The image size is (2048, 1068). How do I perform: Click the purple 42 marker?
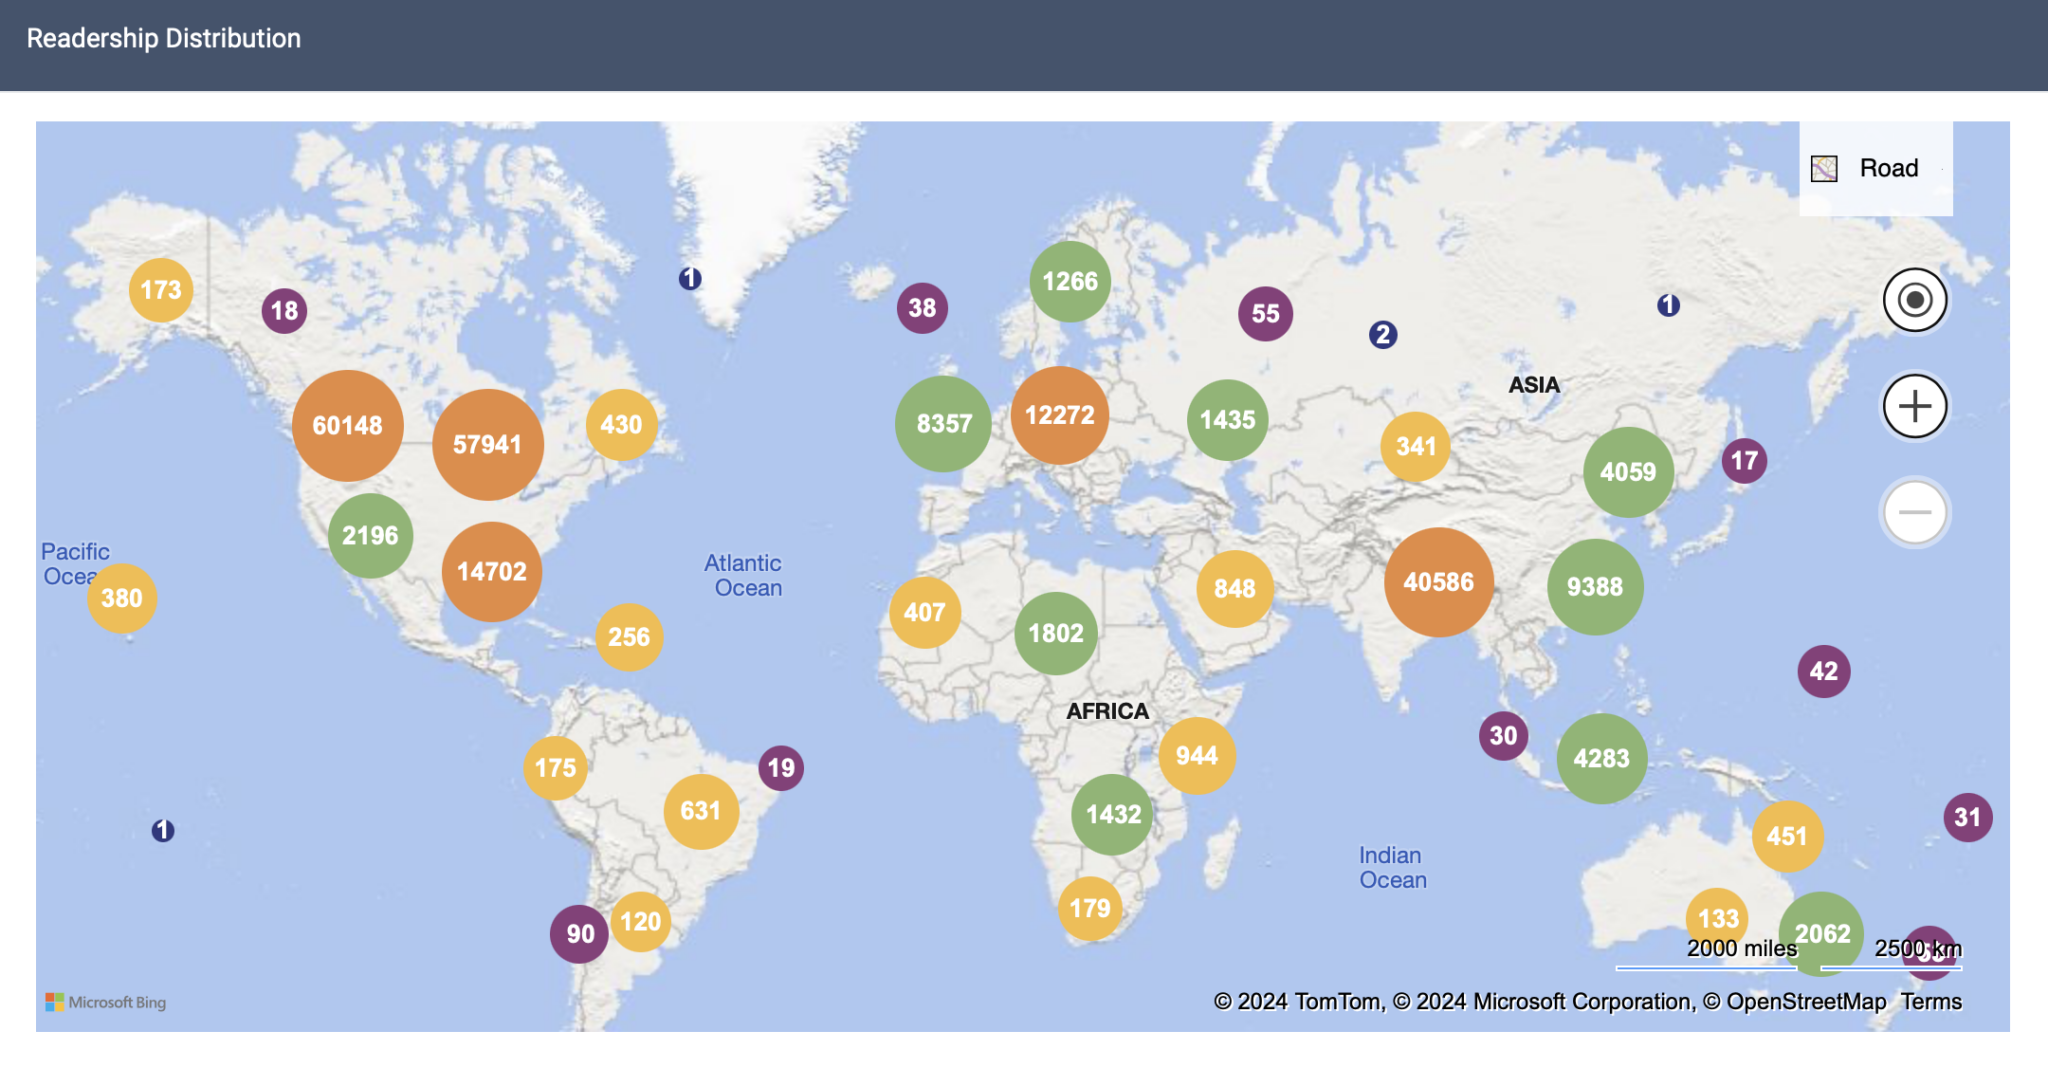click(x=1823, y=671)
